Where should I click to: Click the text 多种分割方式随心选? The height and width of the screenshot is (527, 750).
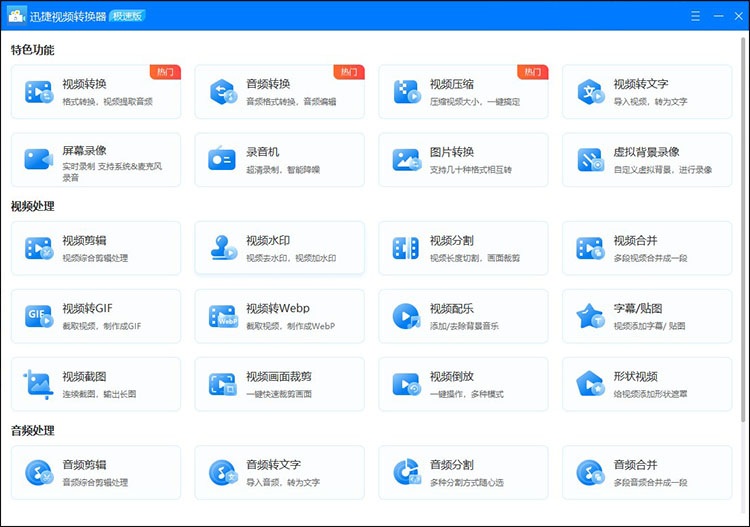coord(467,482)
